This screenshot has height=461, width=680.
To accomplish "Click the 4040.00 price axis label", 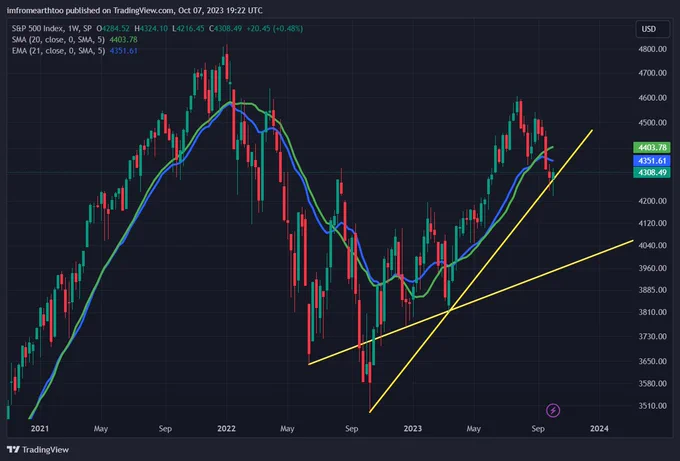I will 652,245.
